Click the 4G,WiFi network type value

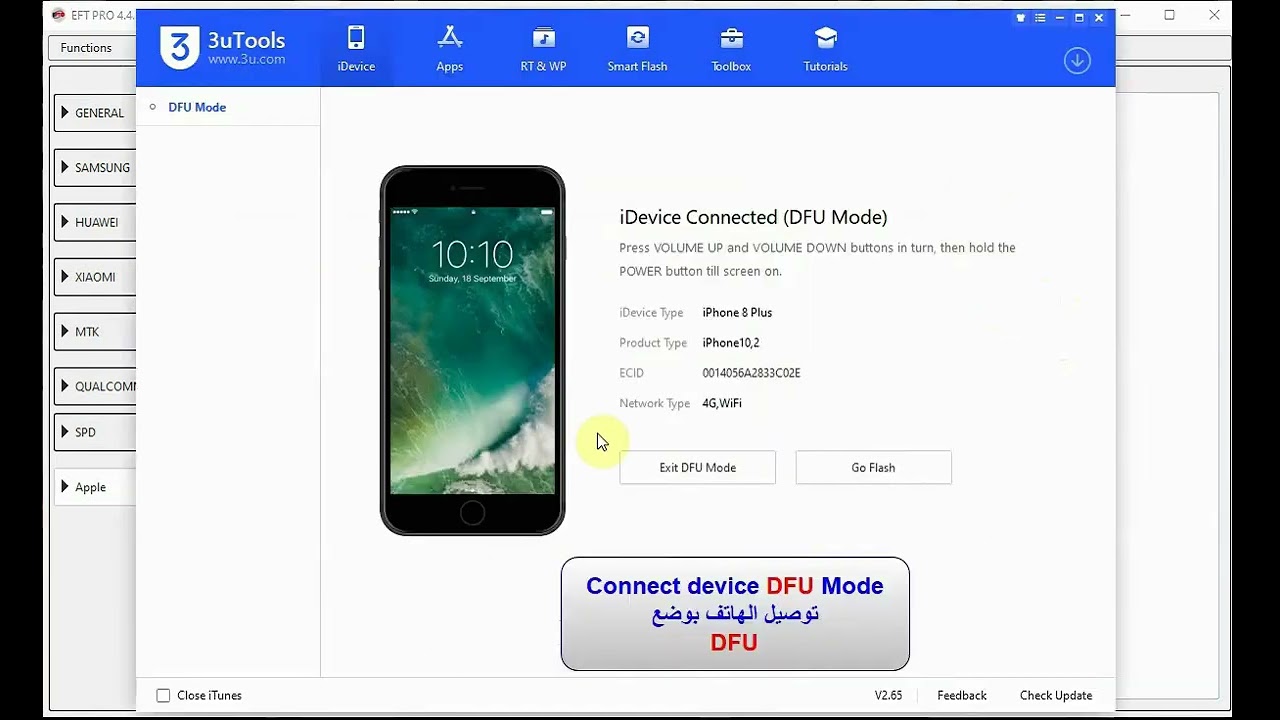722,403
